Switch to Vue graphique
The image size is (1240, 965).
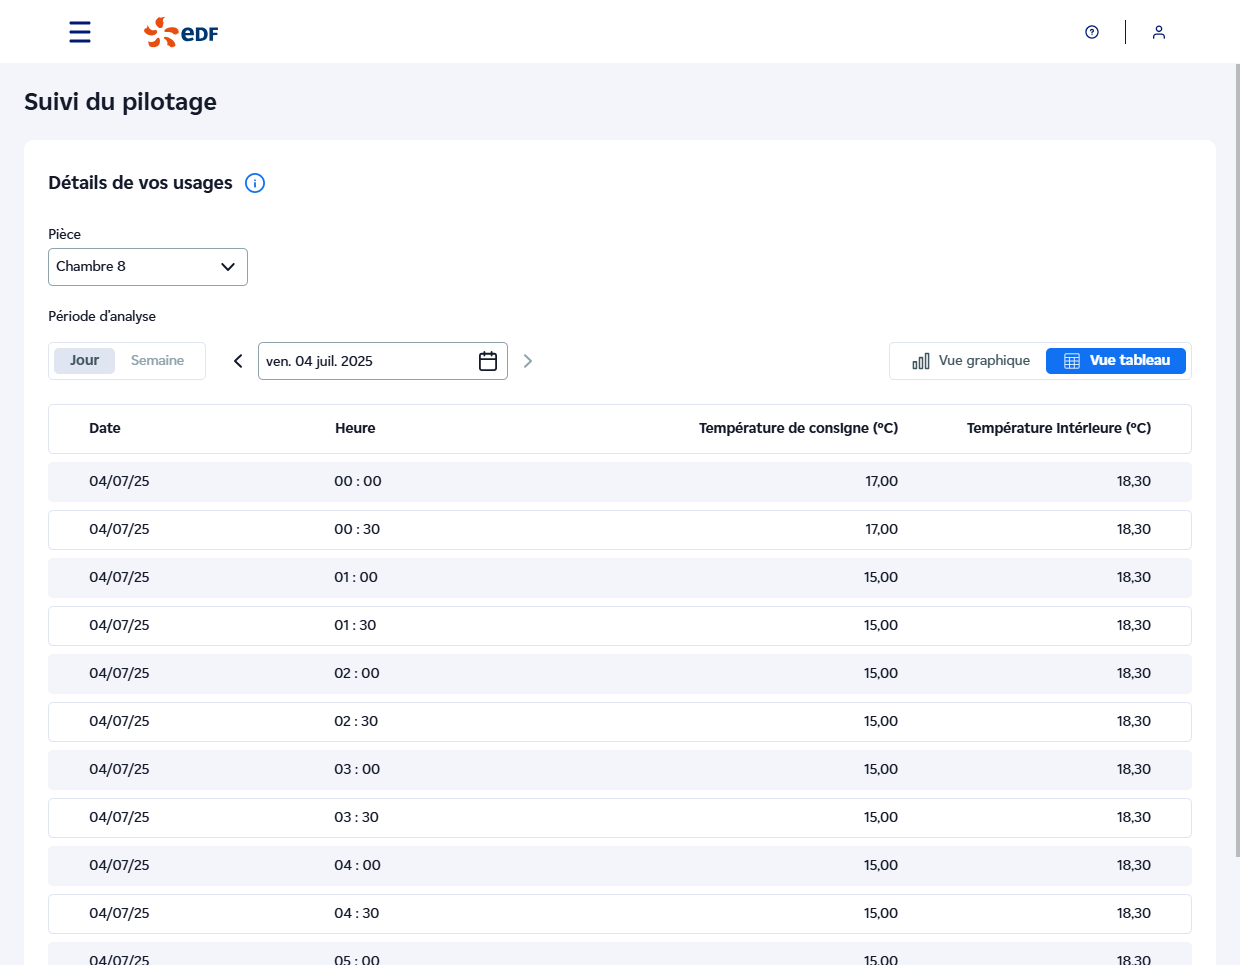point(970,361)
